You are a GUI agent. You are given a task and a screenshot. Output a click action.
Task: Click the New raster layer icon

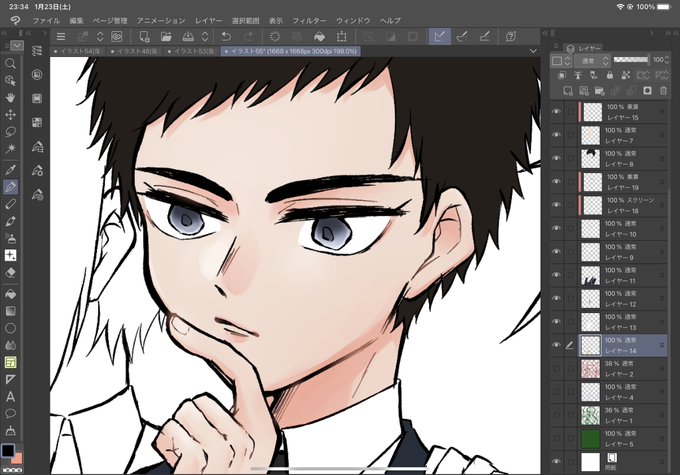tap(568, 91)
